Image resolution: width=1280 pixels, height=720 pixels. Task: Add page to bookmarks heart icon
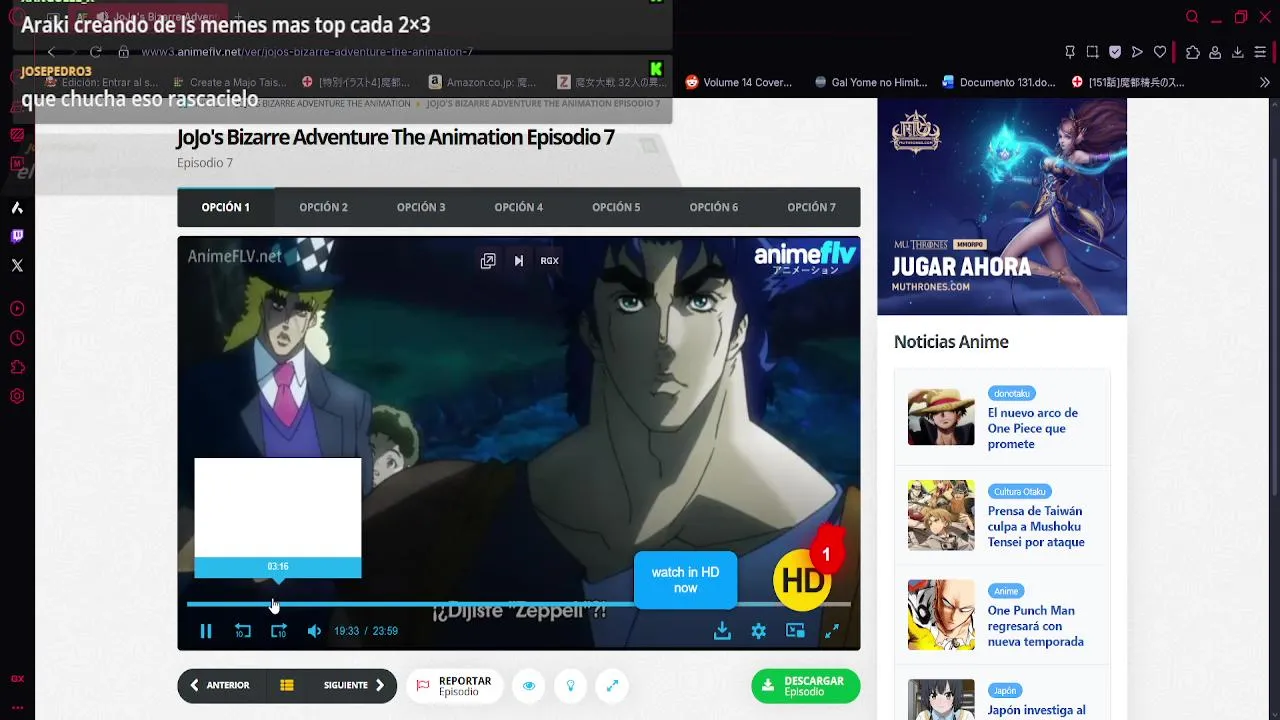[1160, 52]
